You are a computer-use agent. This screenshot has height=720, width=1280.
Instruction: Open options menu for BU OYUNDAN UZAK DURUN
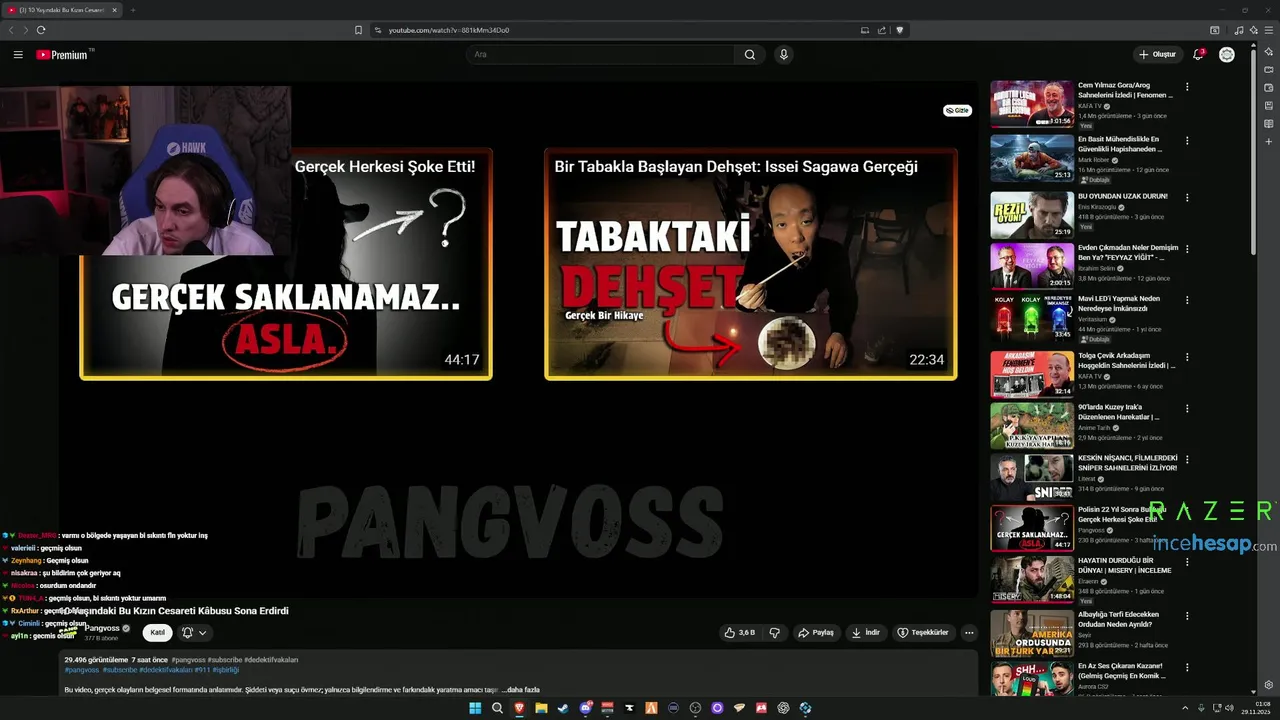coord(1187,196)
